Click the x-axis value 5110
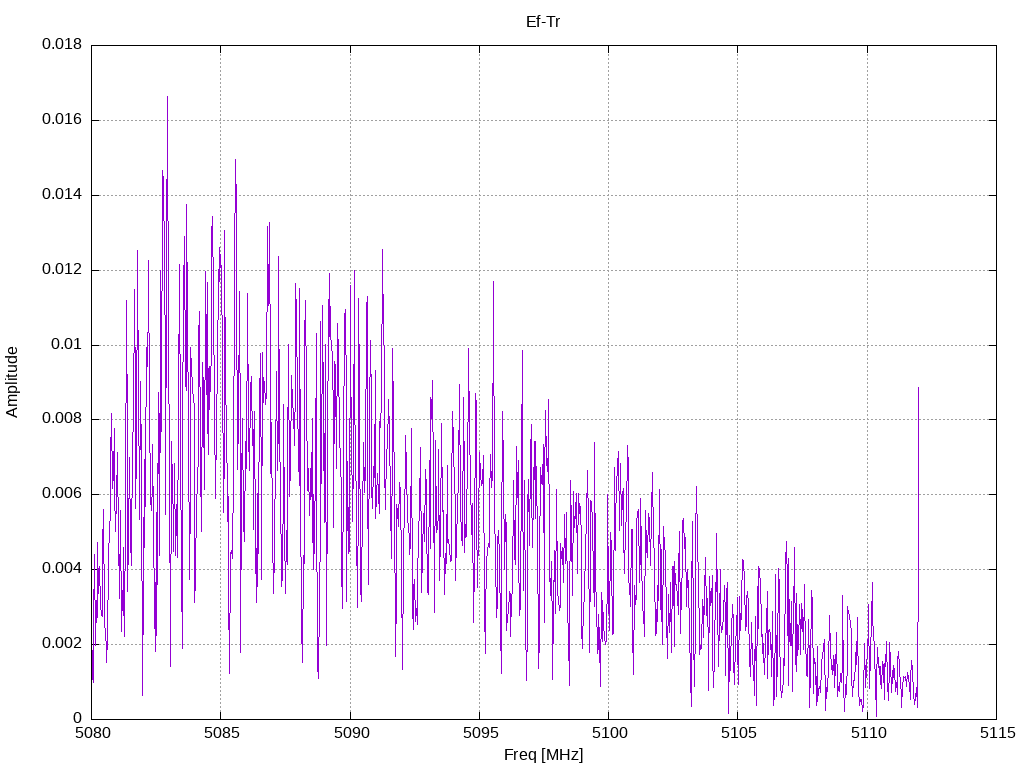 [868, 733]
